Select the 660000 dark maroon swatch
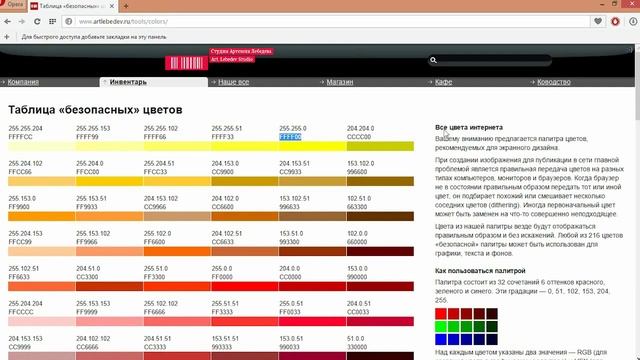 click(x=380, y=251)
